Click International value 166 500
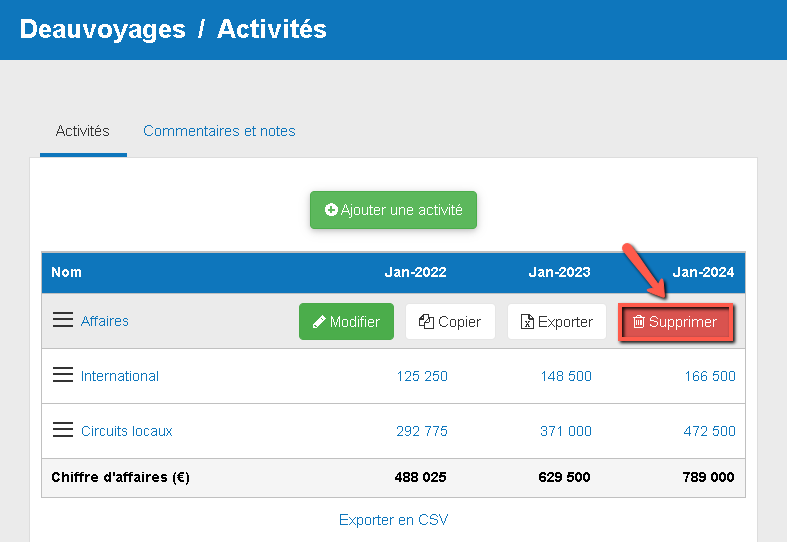This screenshot has width=787, height=542. pos(710,376)
